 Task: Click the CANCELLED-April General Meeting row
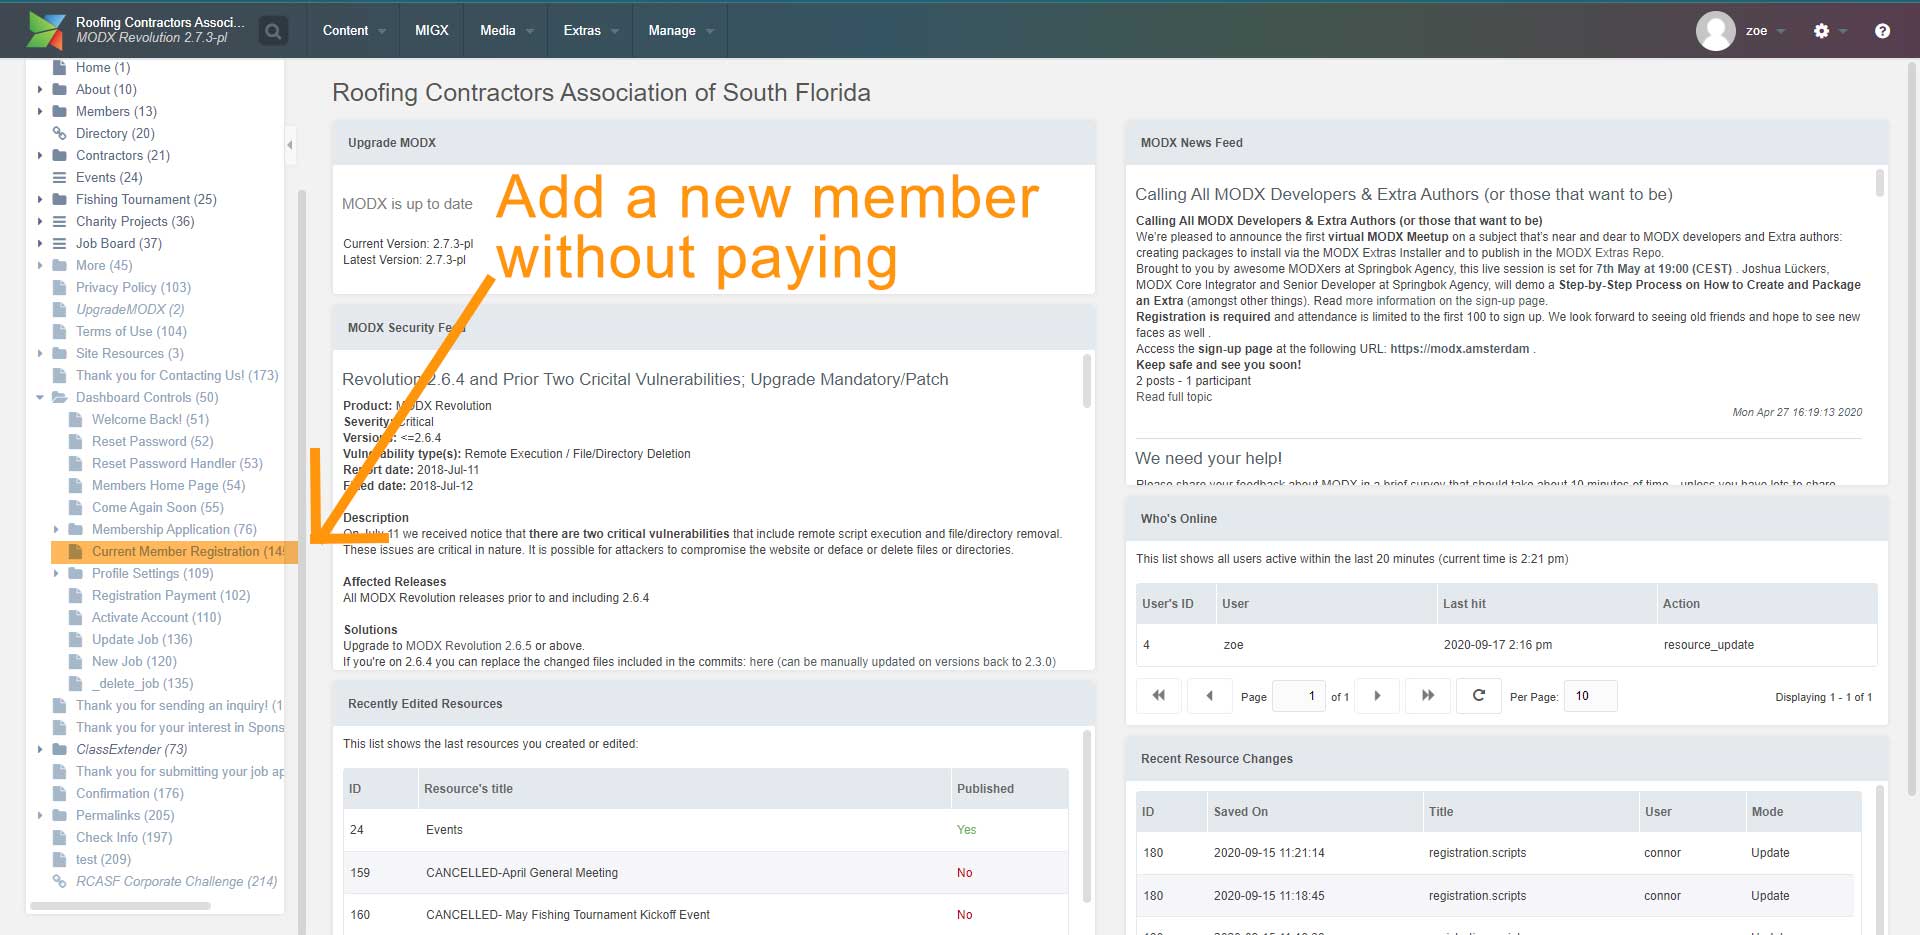click(x=706, y=873)
